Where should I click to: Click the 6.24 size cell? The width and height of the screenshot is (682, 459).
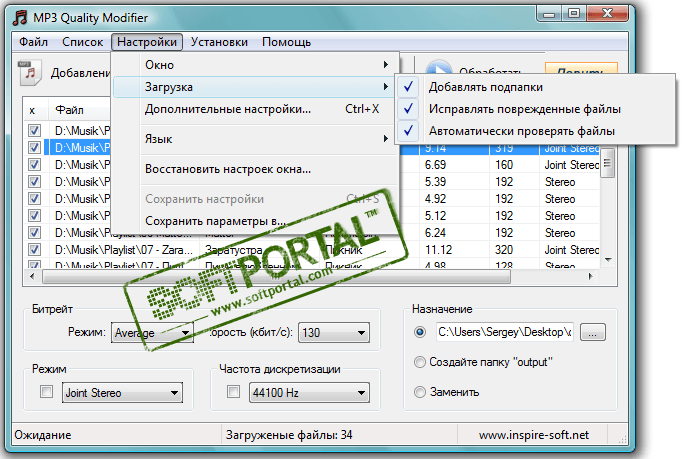click(435, 233)
